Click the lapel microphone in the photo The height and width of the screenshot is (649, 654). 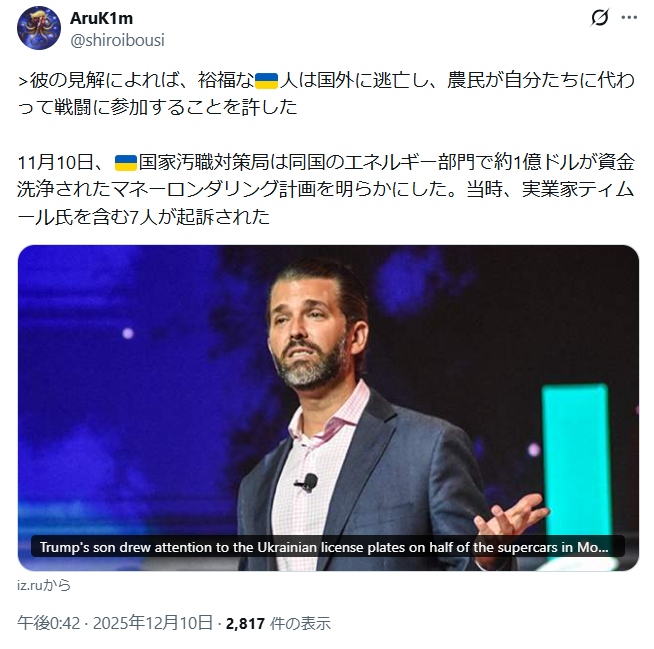[x=308, y=483]
